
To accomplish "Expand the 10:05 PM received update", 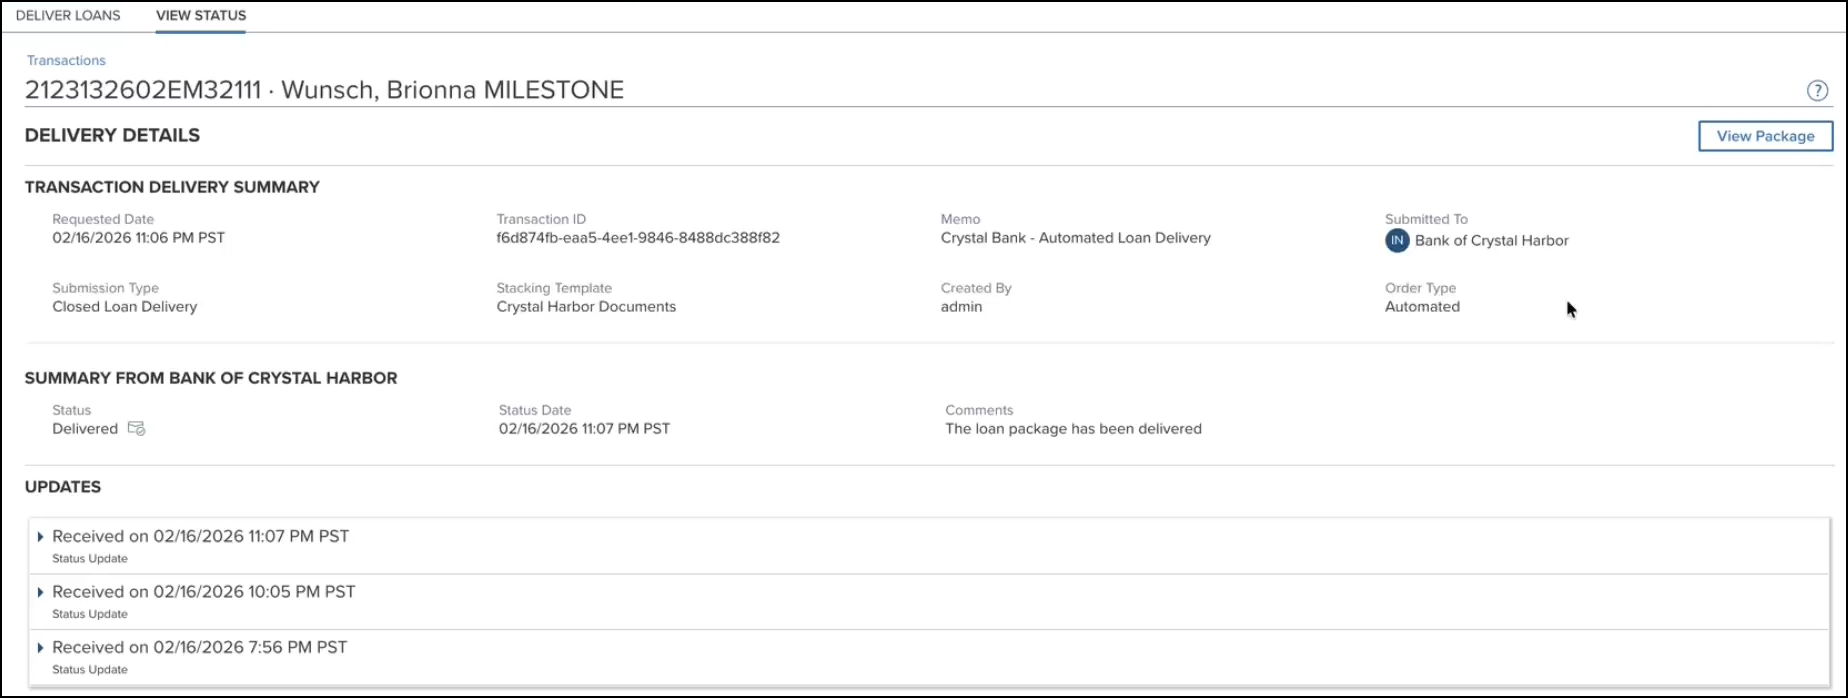I will [x=41, y=592].
